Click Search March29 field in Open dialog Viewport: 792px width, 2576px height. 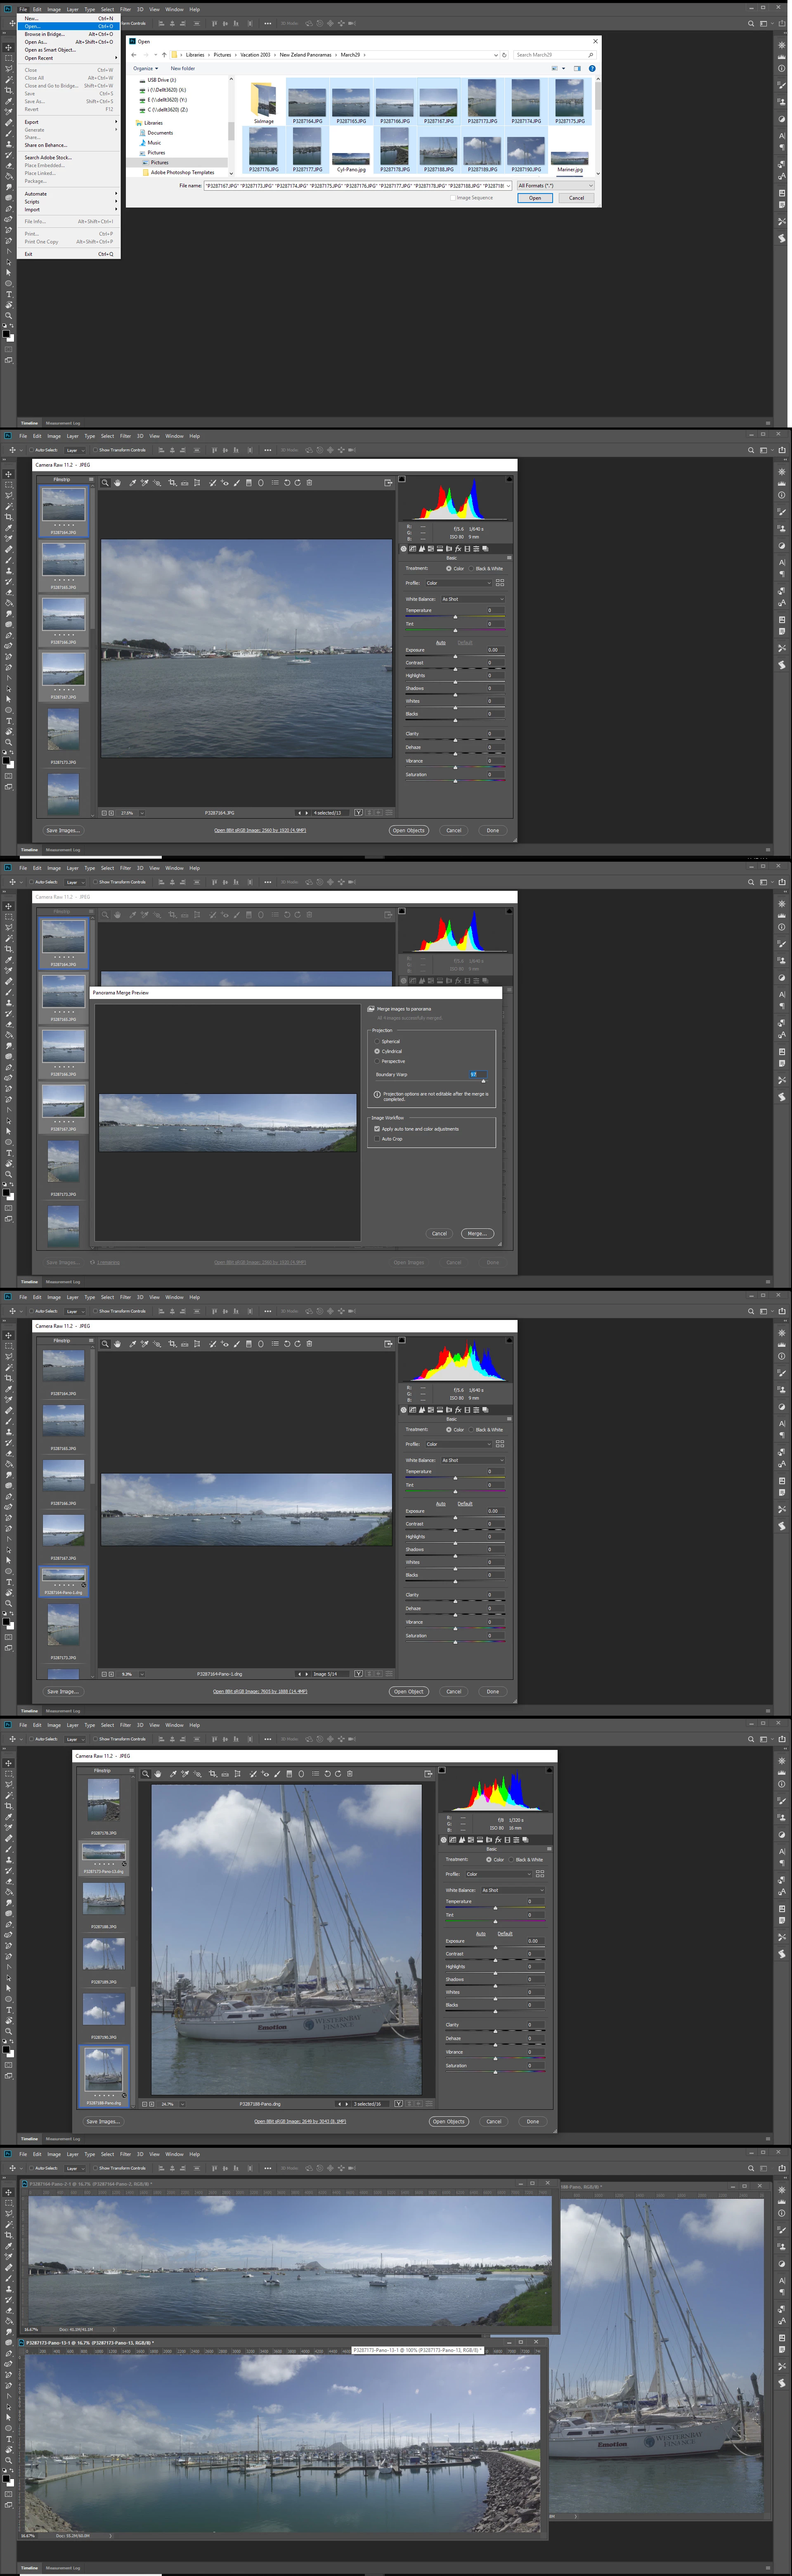555,55
